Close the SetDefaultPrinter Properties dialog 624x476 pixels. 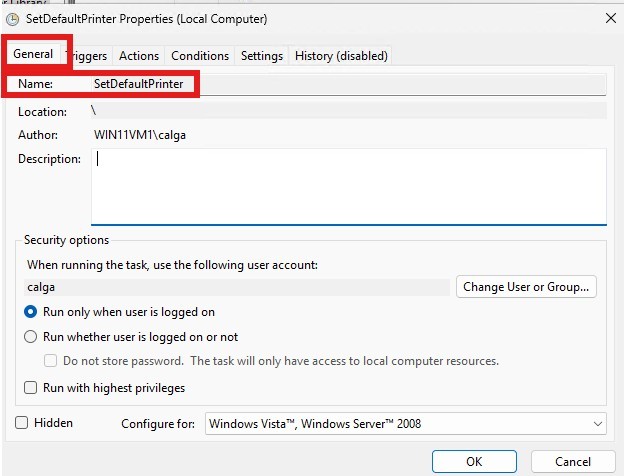pos(610,18)
